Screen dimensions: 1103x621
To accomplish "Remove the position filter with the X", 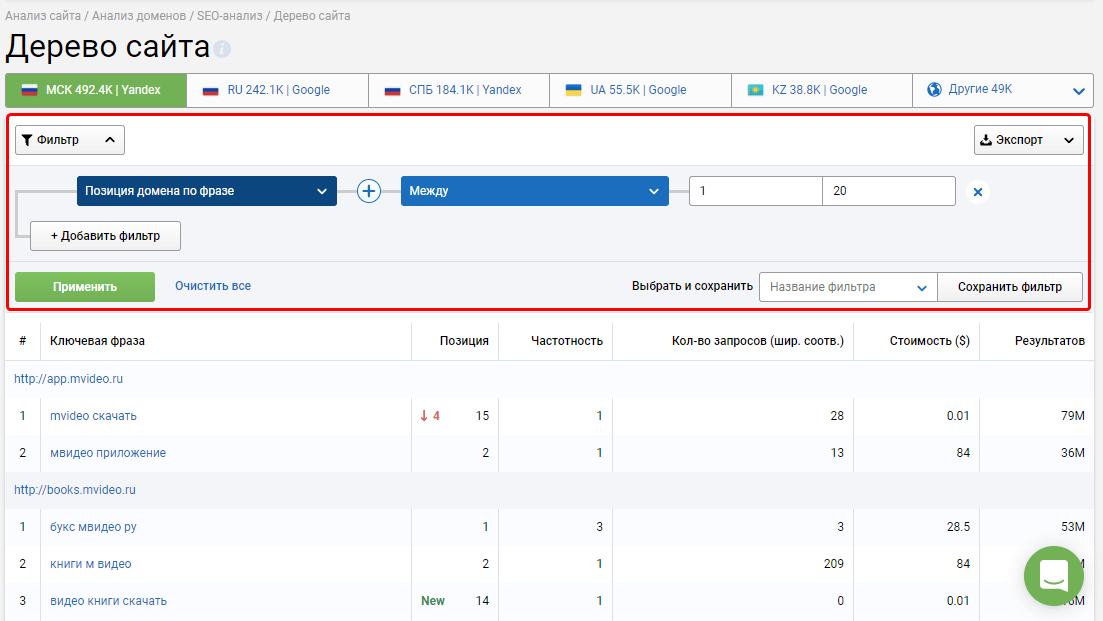I will (x=978, y=192).
